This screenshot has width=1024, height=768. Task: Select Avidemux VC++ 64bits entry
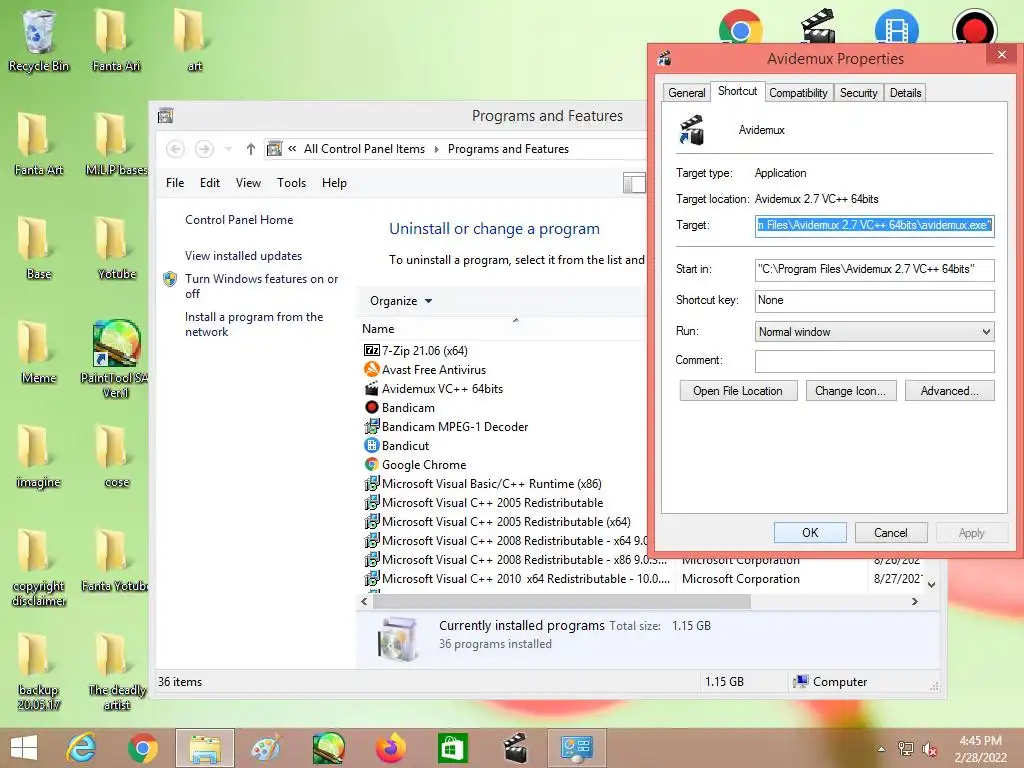click(433, 389)
